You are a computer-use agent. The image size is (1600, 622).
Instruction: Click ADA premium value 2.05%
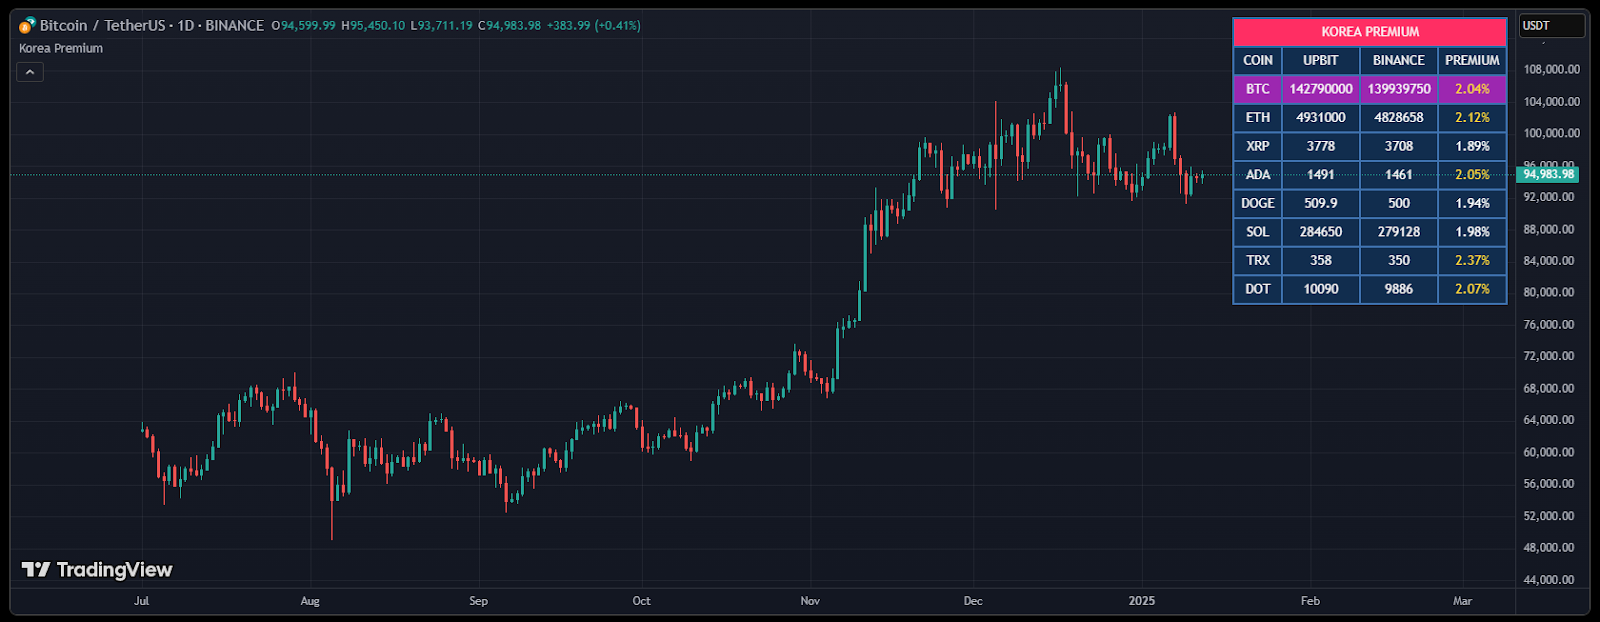[1472, 174]
